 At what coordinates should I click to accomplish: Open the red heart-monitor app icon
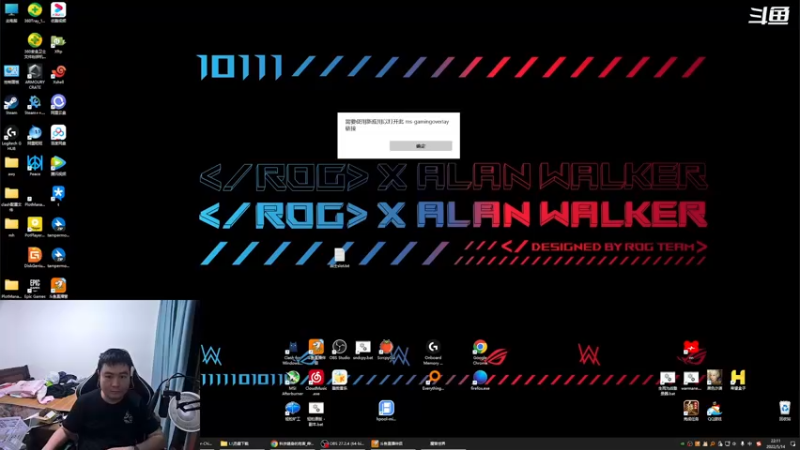tap(691, 350)
